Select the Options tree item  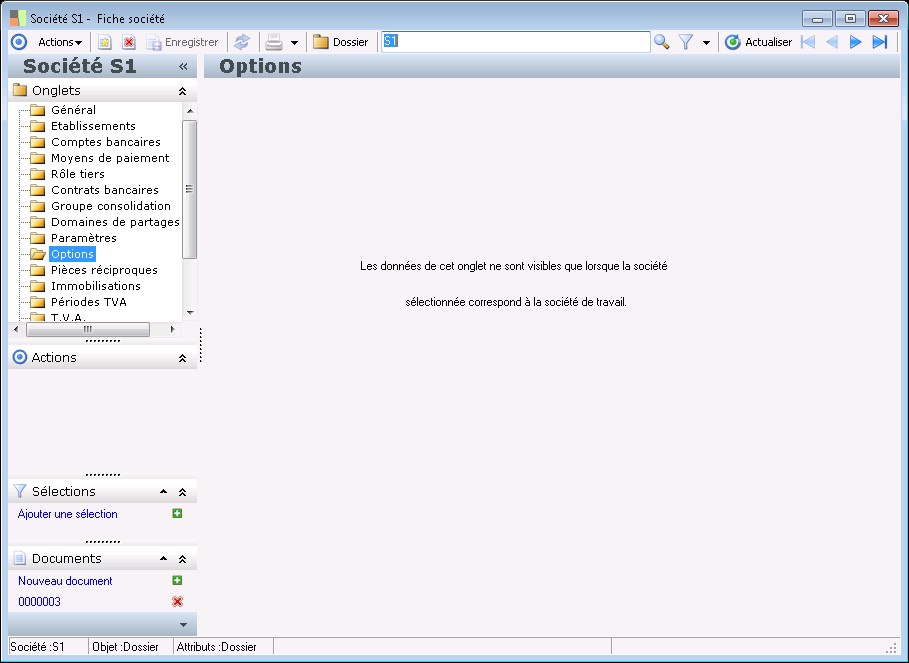click(72, 254)
